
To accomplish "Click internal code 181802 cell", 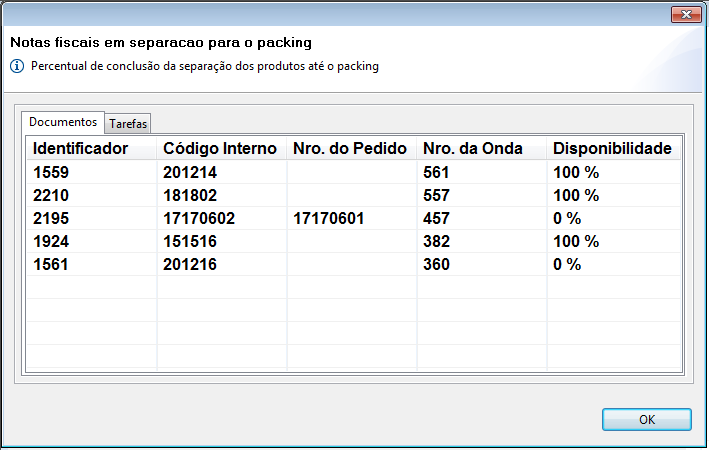I will 190,195.
